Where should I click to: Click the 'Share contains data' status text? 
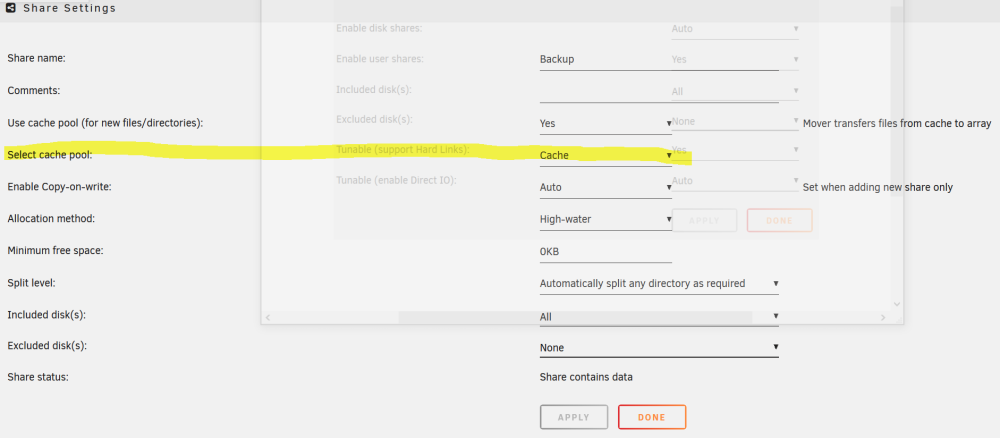pyautogui.click(x=586, y=377)
